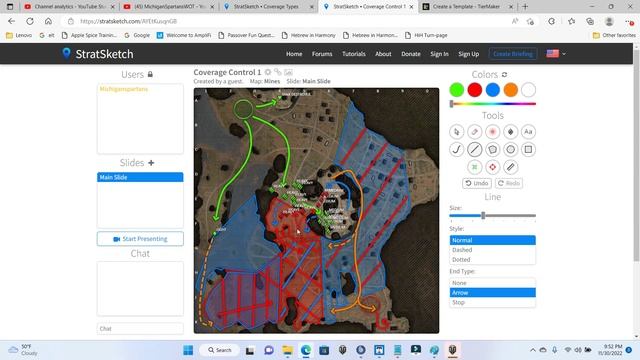The image size is (640, 360).
Task: Select the Aa text tool
Action: (x=528, y=132)
